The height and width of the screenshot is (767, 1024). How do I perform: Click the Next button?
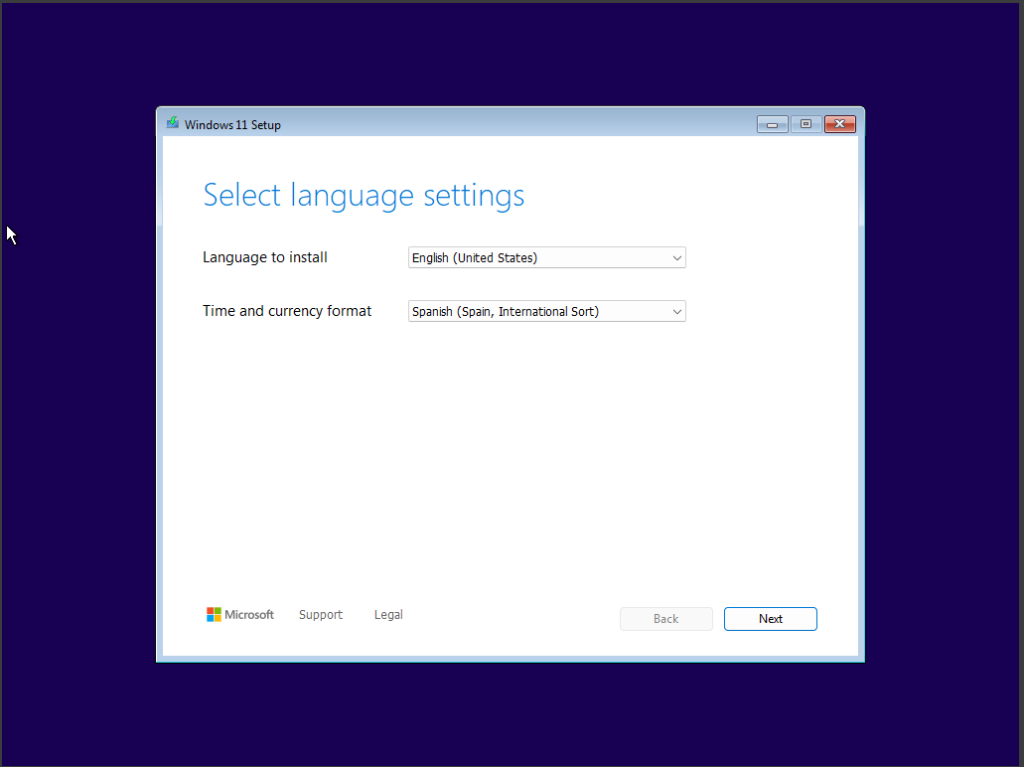click(x=770, y=619)
